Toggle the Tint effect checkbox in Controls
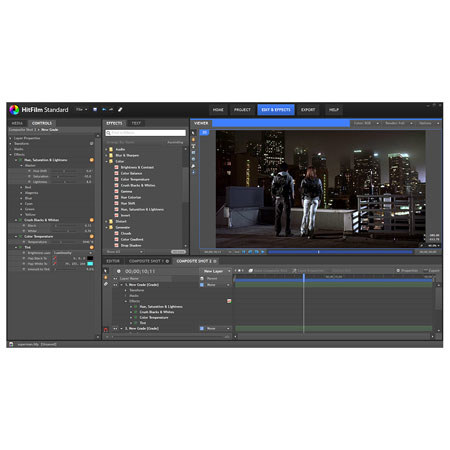The image size is (450, 450). click(21, 247)
